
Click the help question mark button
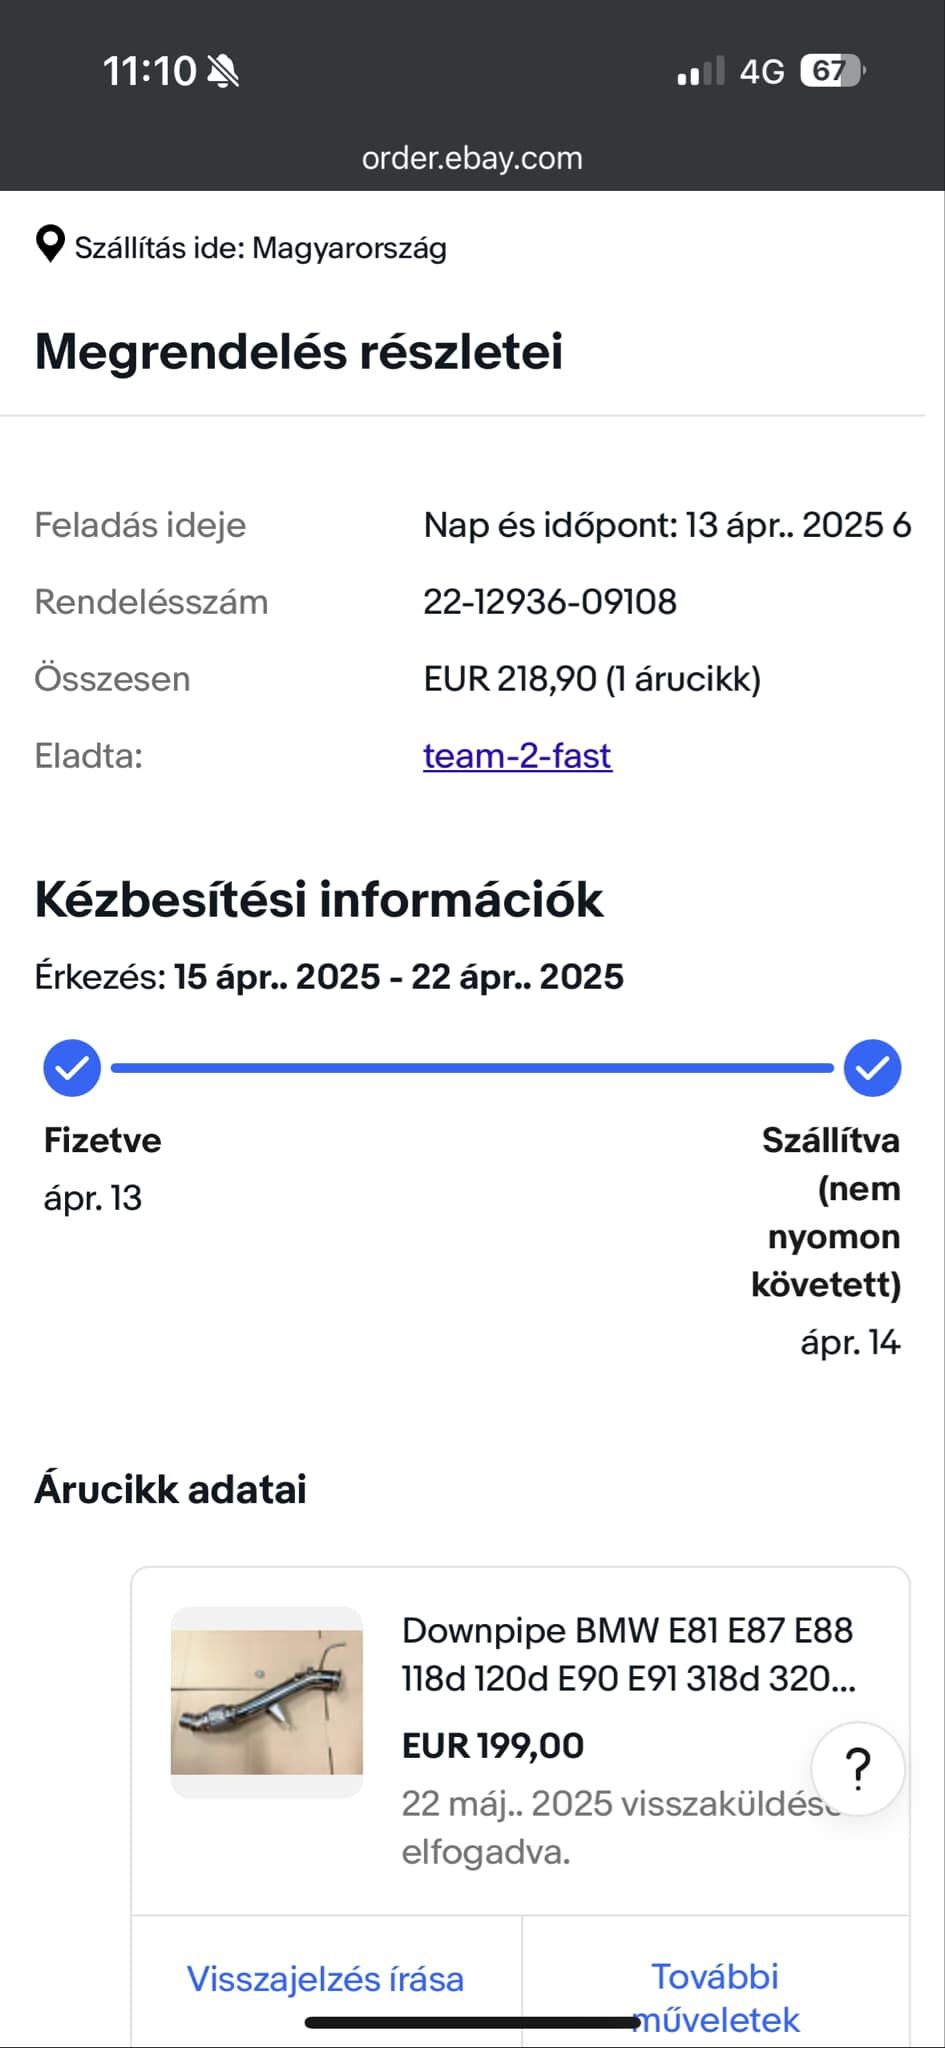tap(858, 1768)
